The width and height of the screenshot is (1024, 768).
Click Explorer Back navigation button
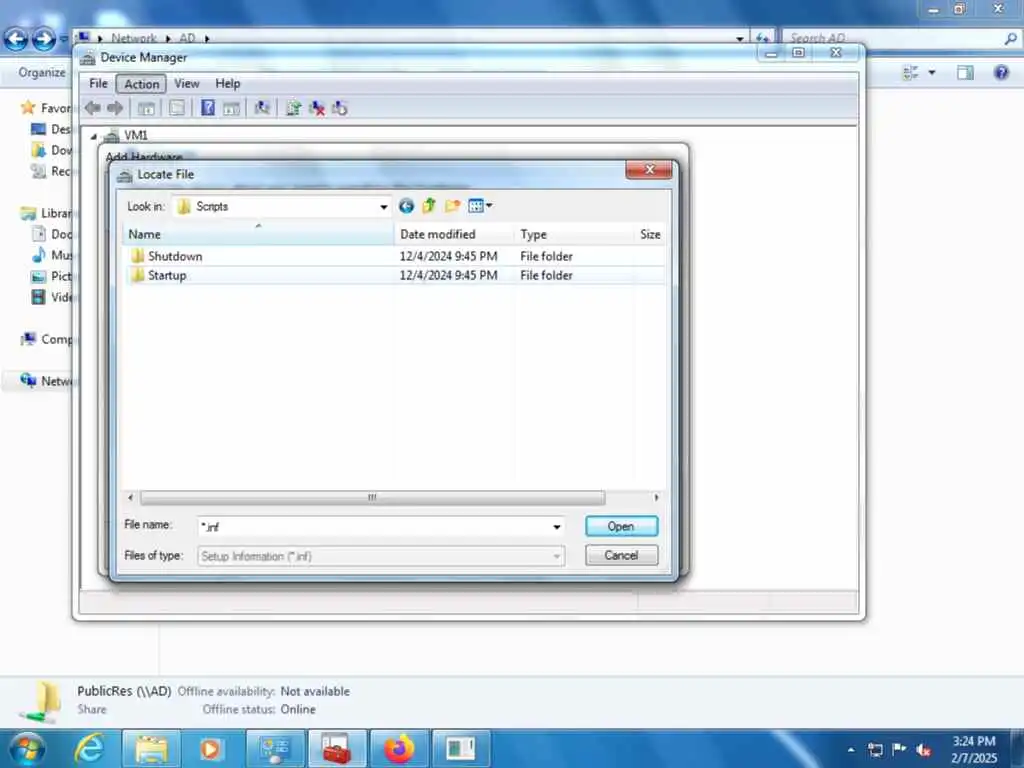[16, 39]
